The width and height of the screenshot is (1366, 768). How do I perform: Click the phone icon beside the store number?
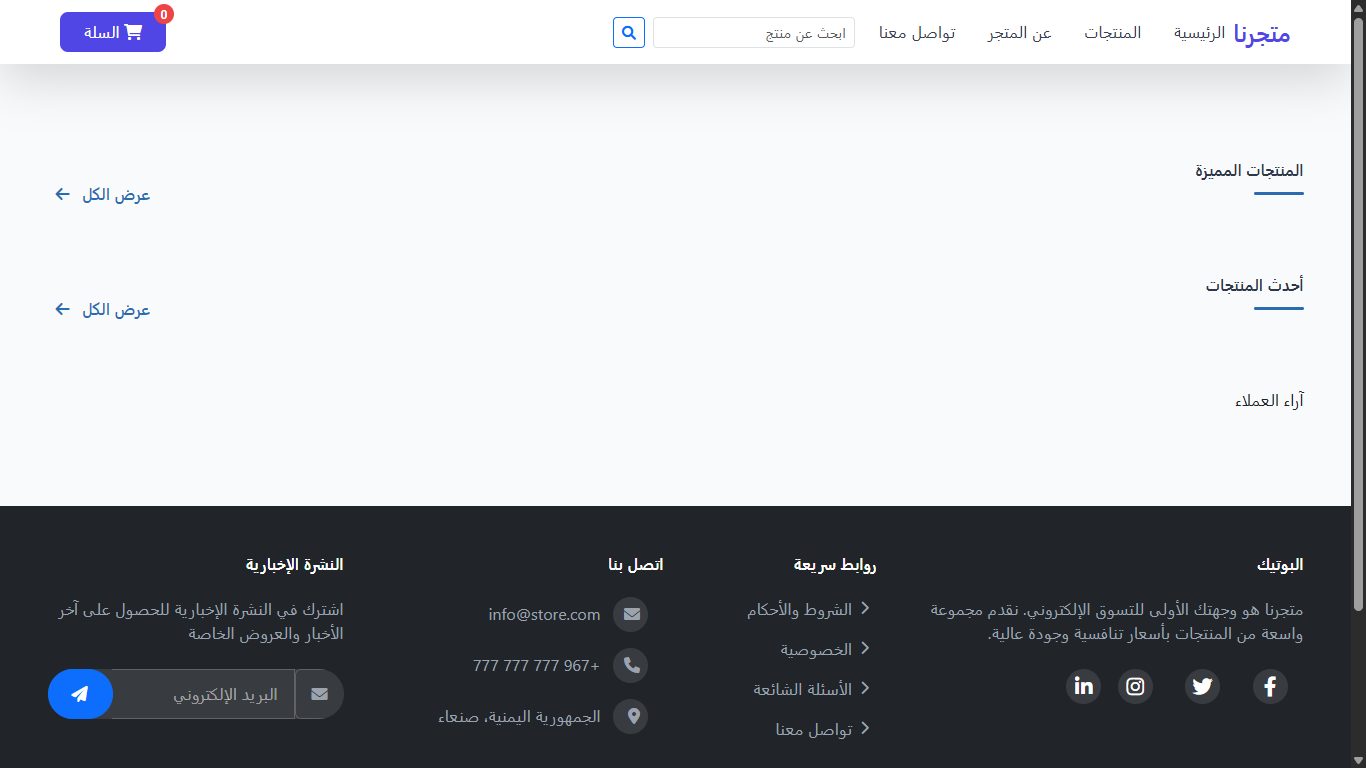630,665
